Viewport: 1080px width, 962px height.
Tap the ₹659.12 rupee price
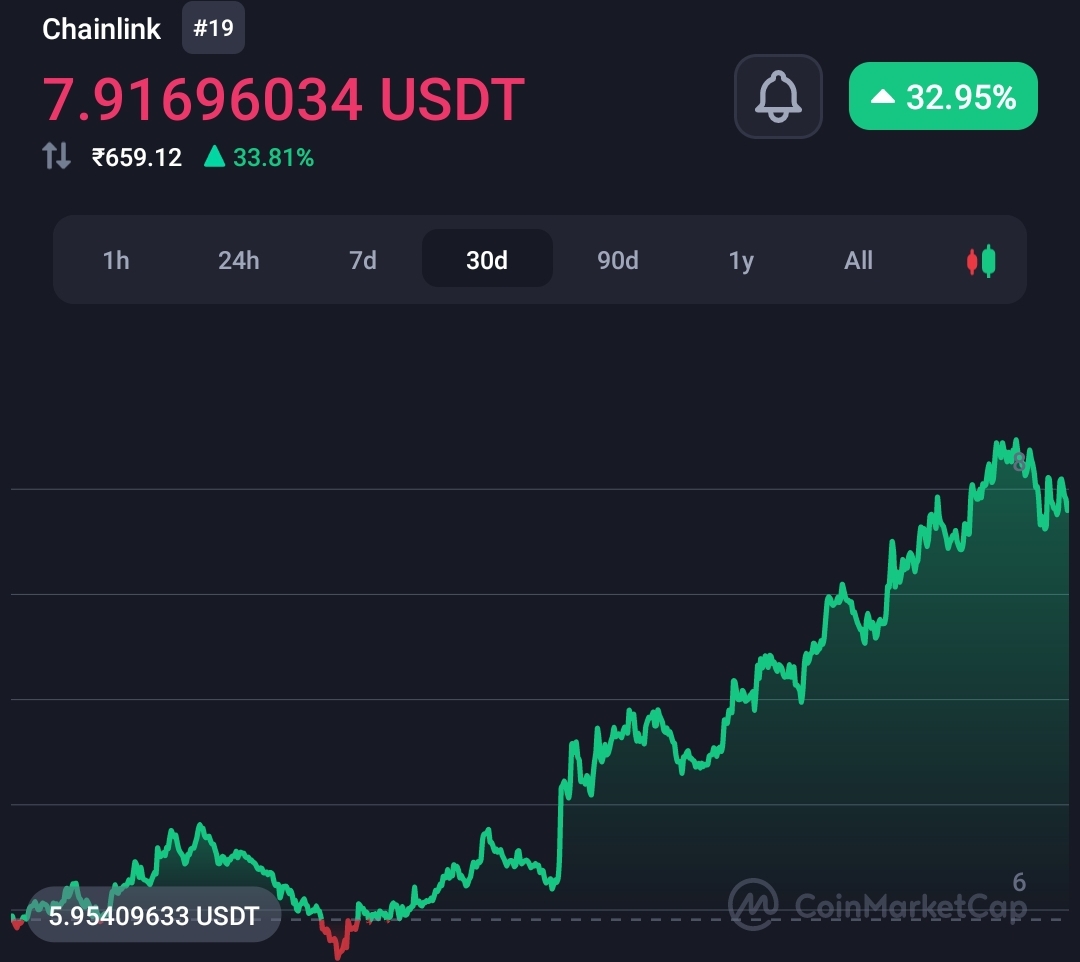[136, 158]
